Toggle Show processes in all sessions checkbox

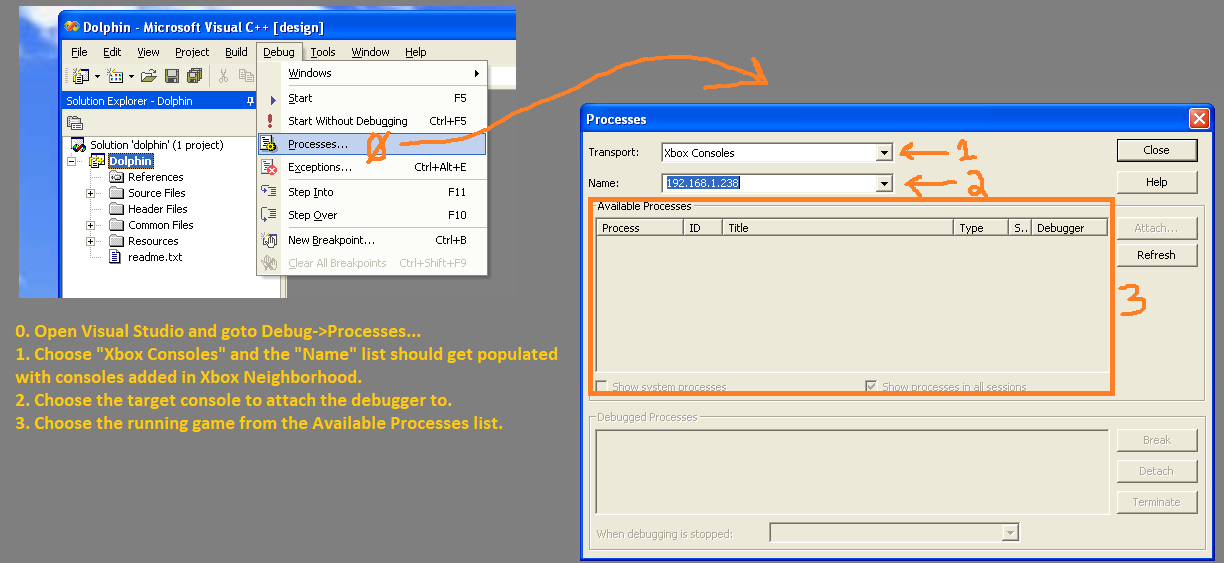pos(871,386)
